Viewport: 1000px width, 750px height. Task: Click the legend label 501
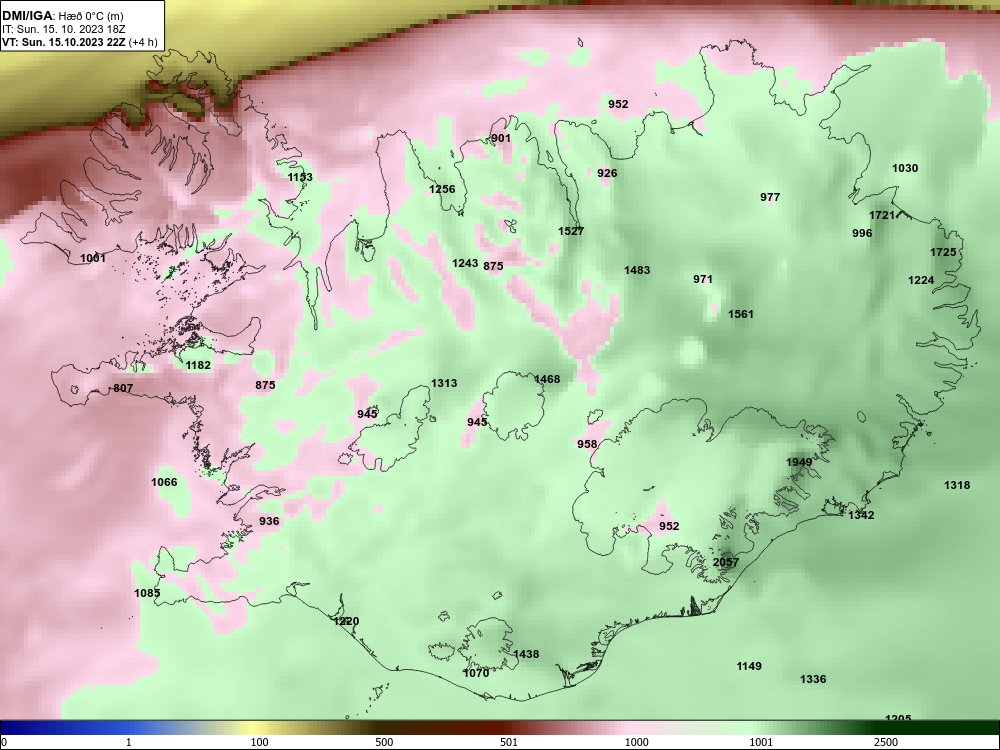click(x=508, y=742)
